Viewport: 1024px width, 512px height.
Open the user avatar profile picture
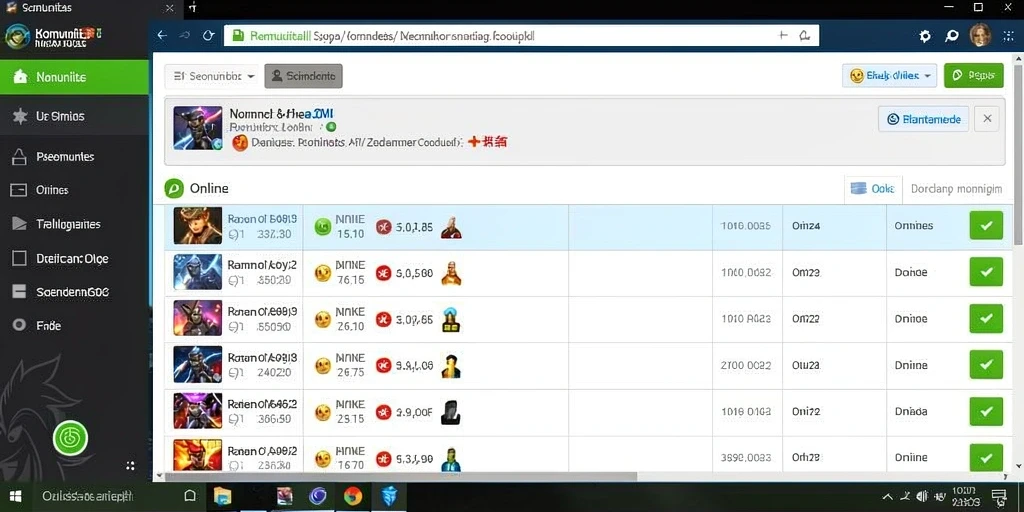pos(980,35)
